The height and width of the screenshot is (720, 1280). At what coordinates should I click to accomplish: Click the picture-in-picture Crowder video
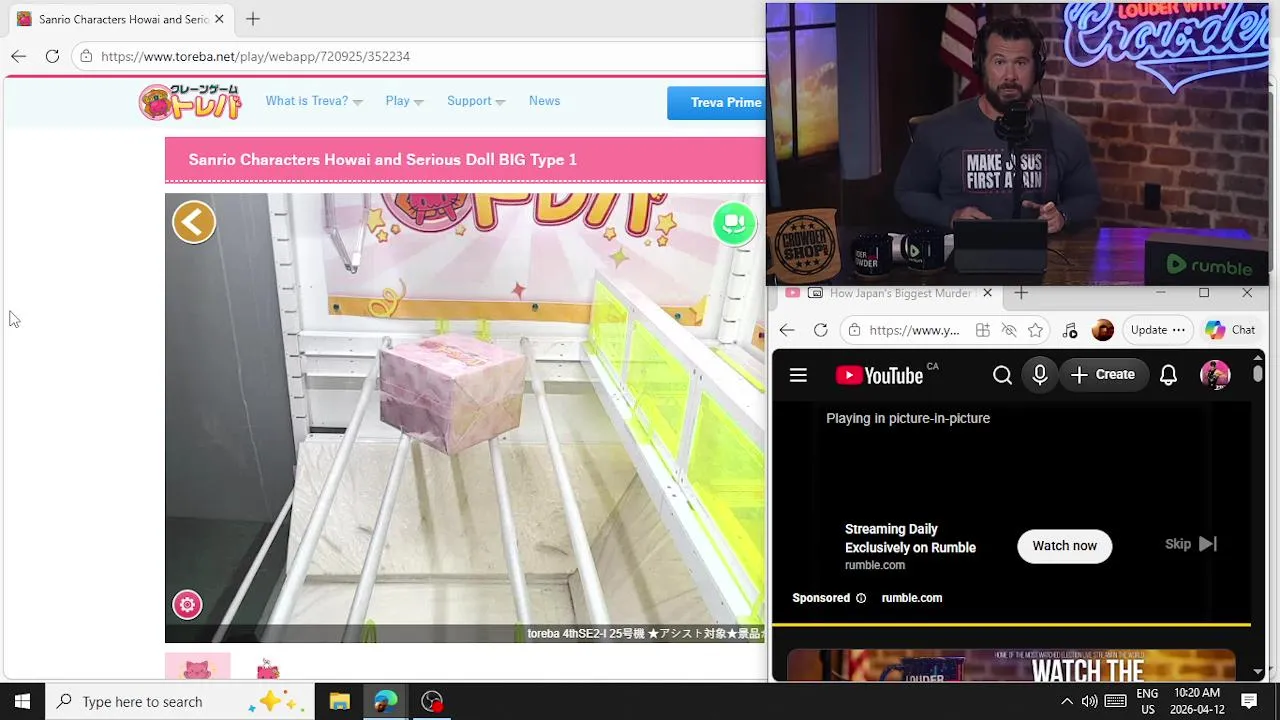coord(1017,144)
